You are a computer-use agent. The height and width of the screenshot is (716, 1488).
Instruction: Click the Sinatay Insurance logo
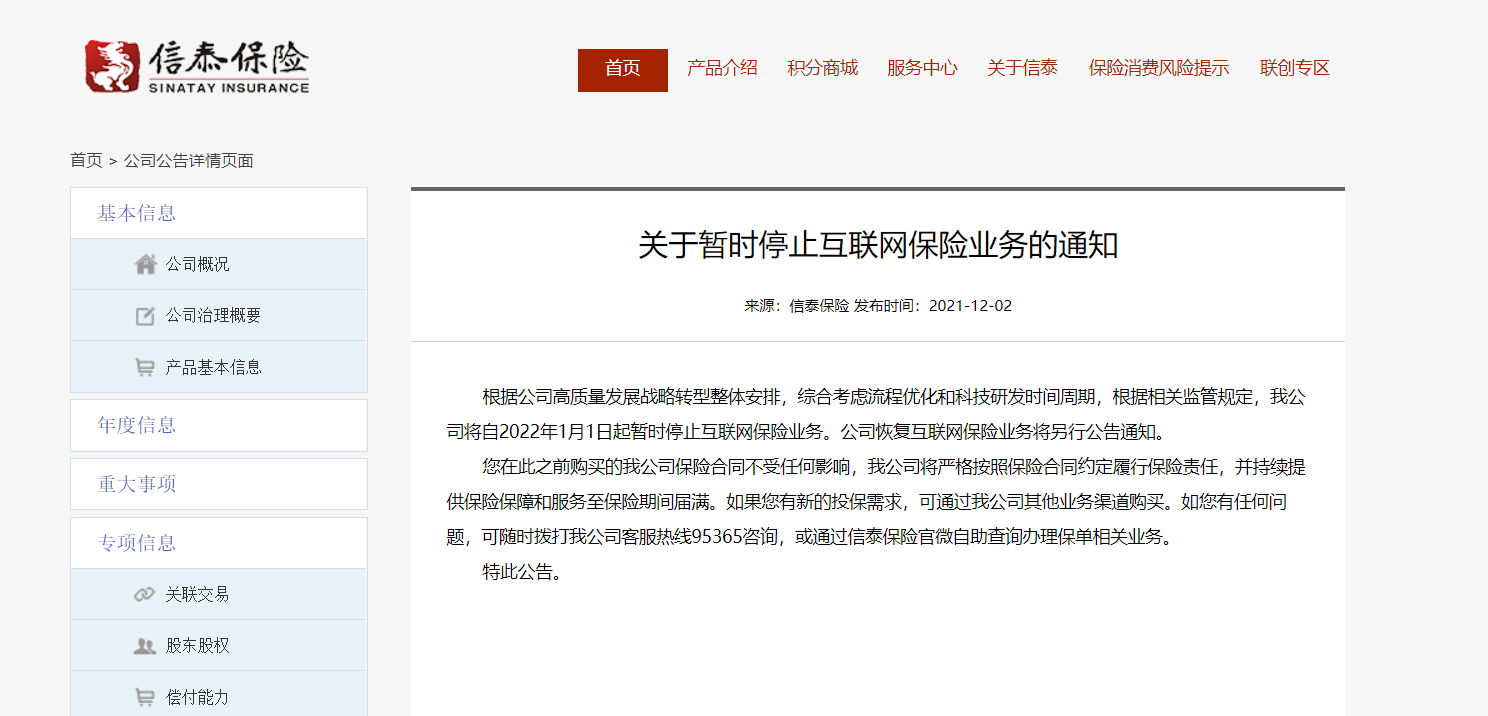pyautogui.click(x=198, y=66)
